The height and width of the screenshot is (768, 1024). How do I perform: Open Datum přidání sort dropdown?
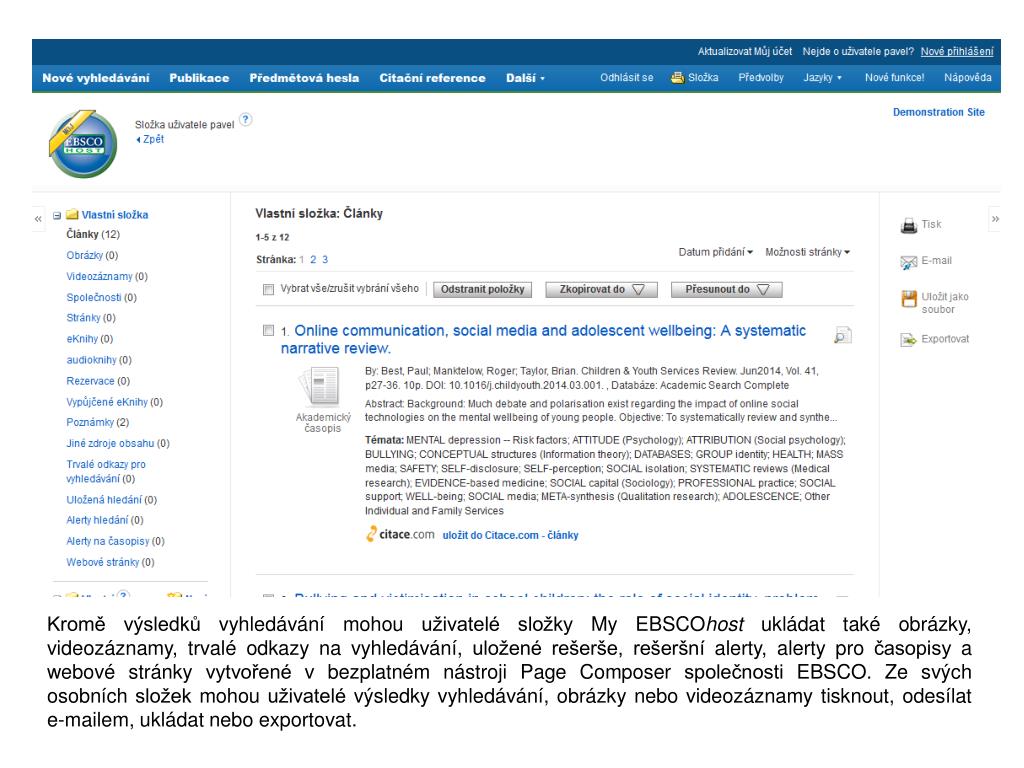(x=715, y=252)
